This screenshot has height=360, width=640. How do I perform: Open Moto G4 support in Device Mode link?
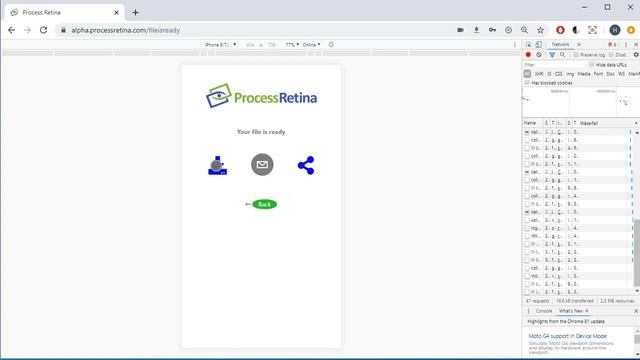(x=567, y=336)
